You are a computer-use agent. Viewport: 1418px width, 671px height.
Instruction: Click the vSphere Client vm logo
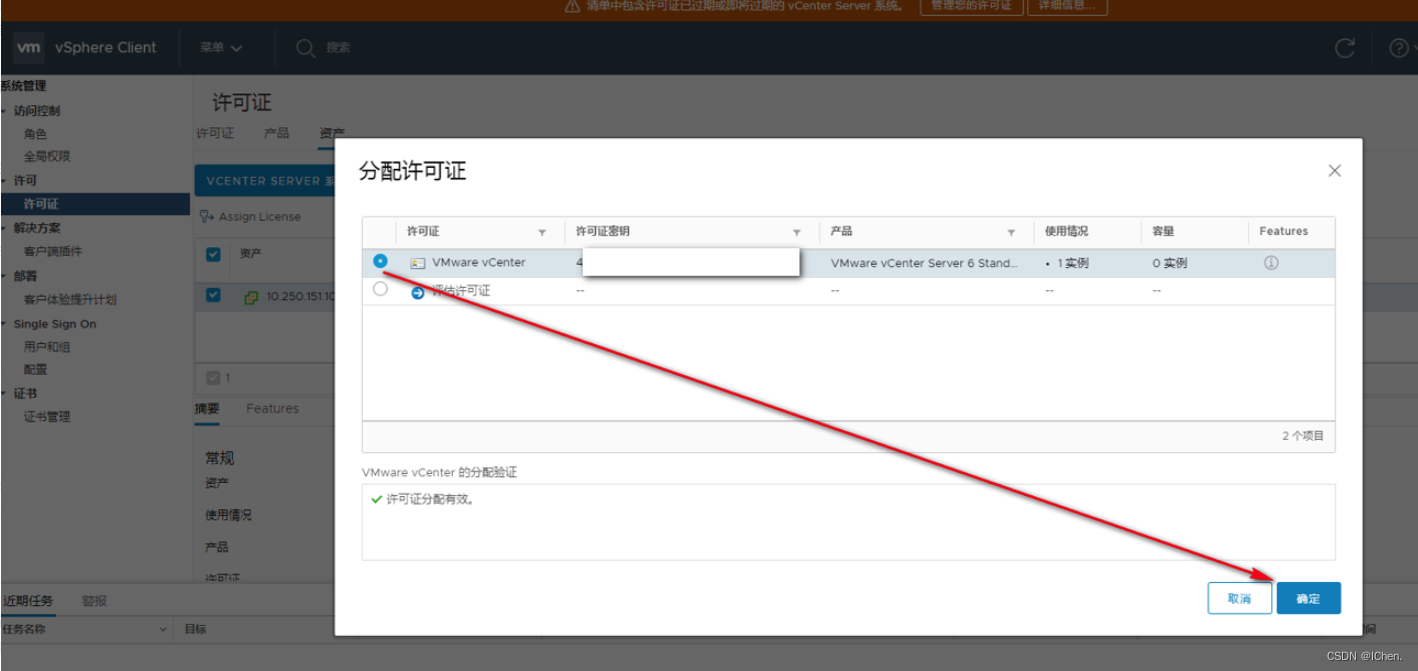pos(28,47)
